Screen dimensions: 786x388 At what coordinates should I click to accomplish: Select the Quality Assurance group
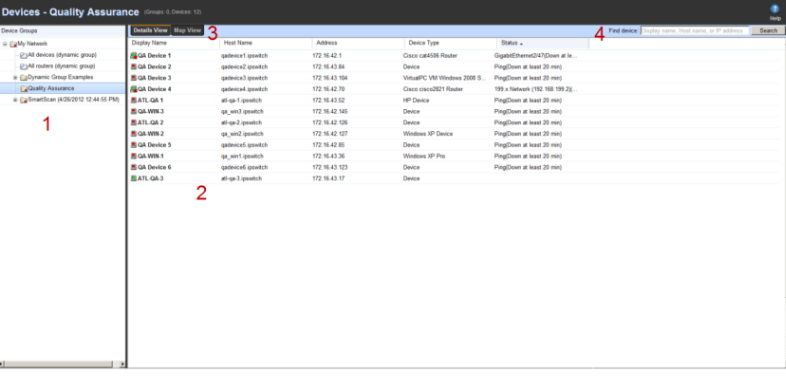51,88
